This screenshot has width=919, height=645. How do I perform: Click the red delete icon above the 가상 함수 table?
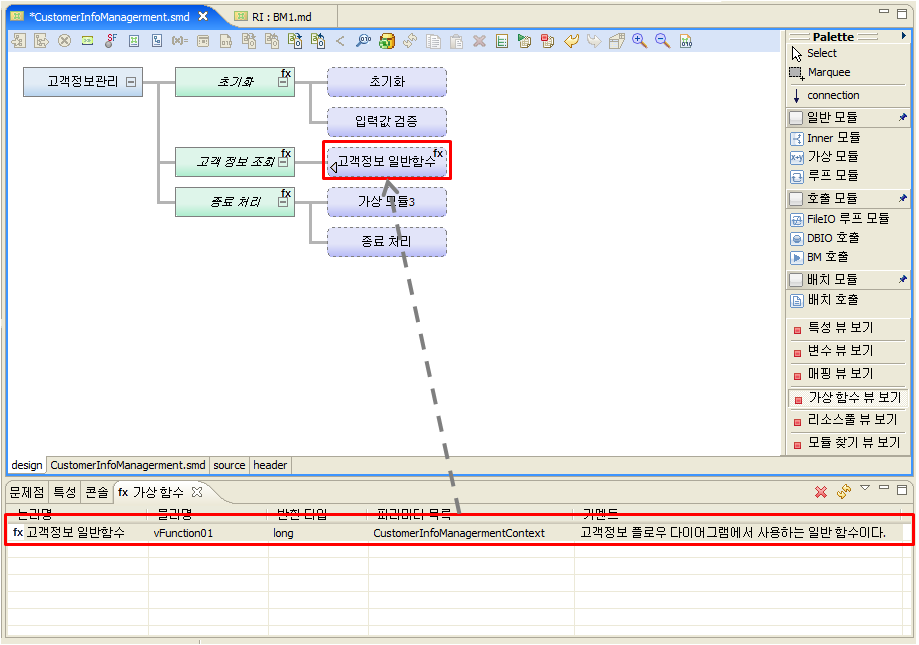(x=821, y=493)
